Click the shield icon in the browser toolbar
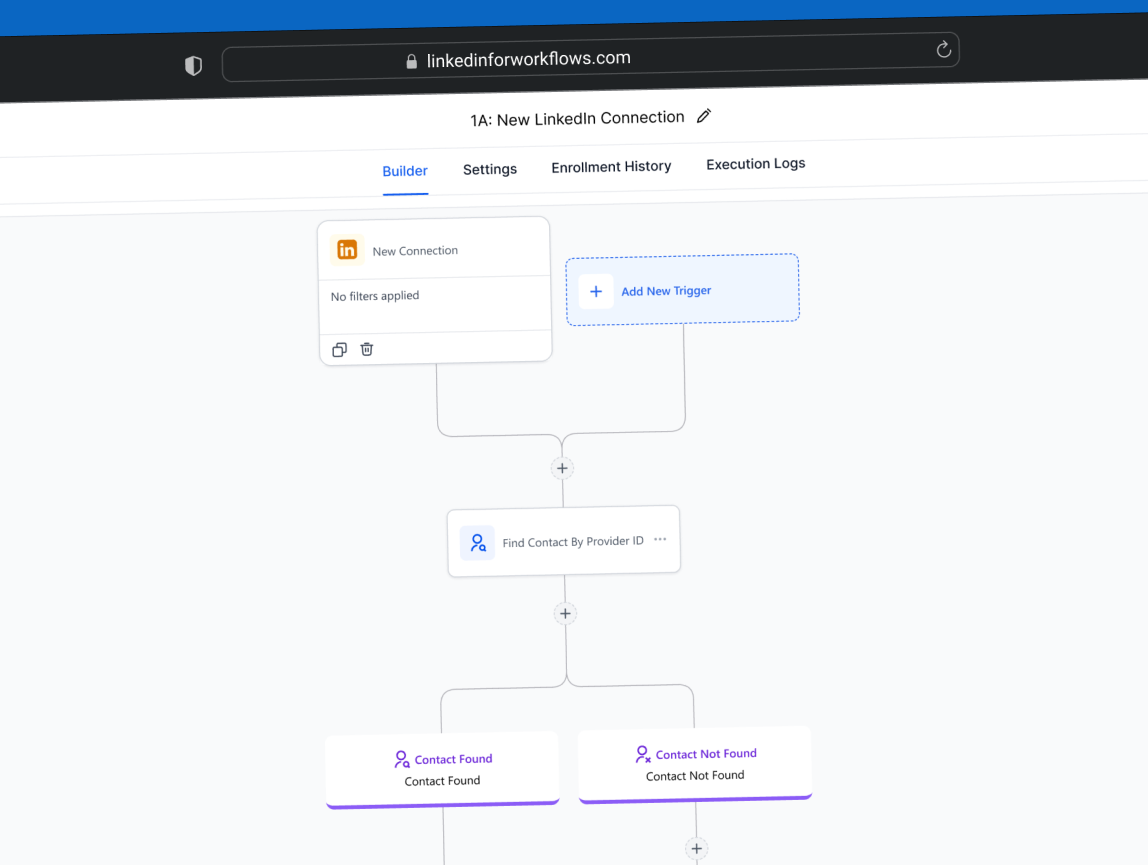 click(x=193, y=64)
